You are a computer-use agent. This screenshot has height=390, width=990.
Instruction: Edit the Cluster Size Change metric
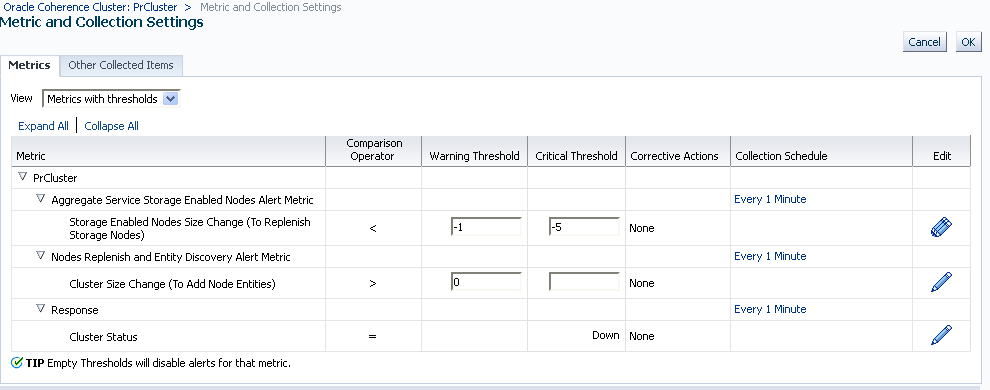point(941,282)
